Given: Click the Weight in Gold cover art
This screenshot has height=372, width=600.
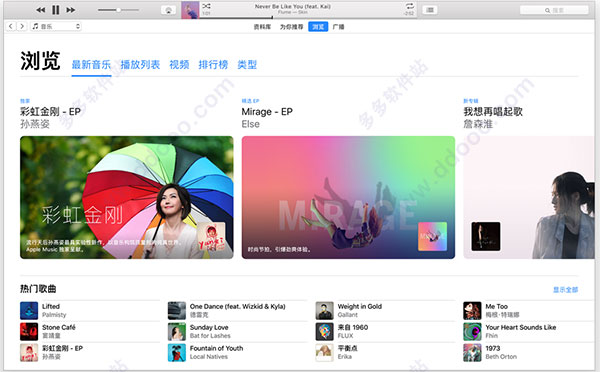Looking at the screenshot, I should [324, 311].
